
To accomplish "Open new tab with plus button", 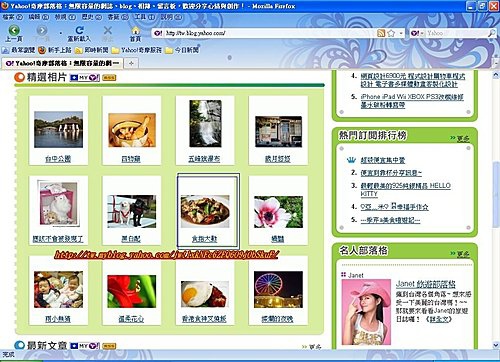I will pyautogui.click(x=131, y=63).
